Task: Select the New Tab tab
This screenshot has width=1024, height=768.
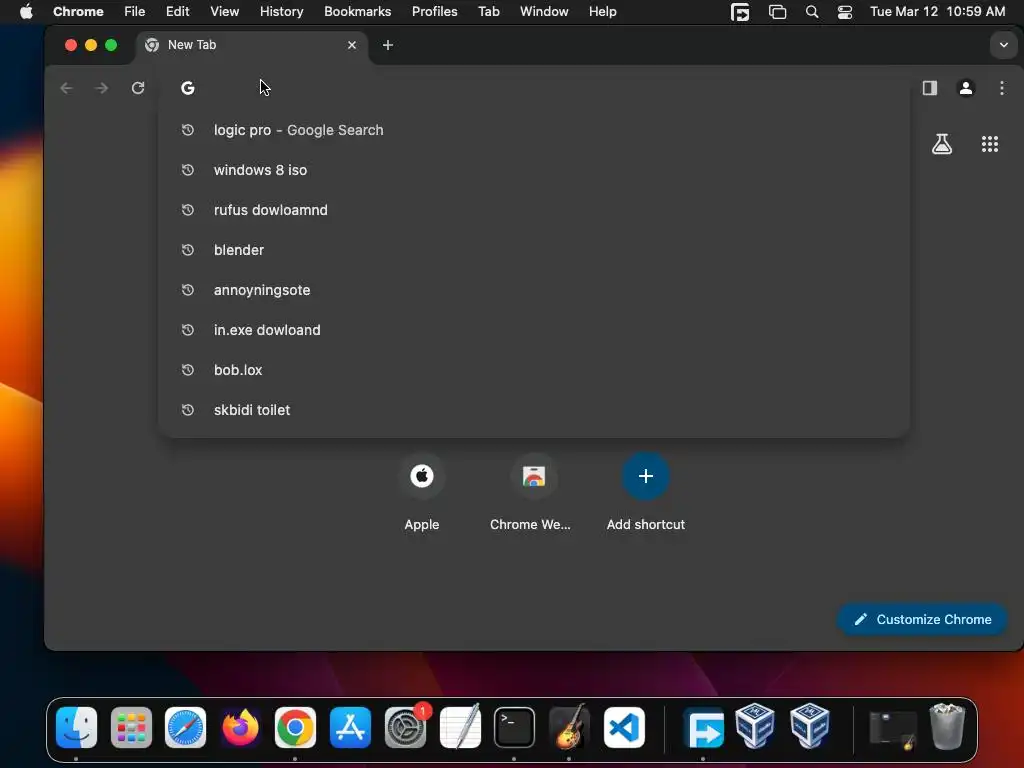Action: point(252,45)
